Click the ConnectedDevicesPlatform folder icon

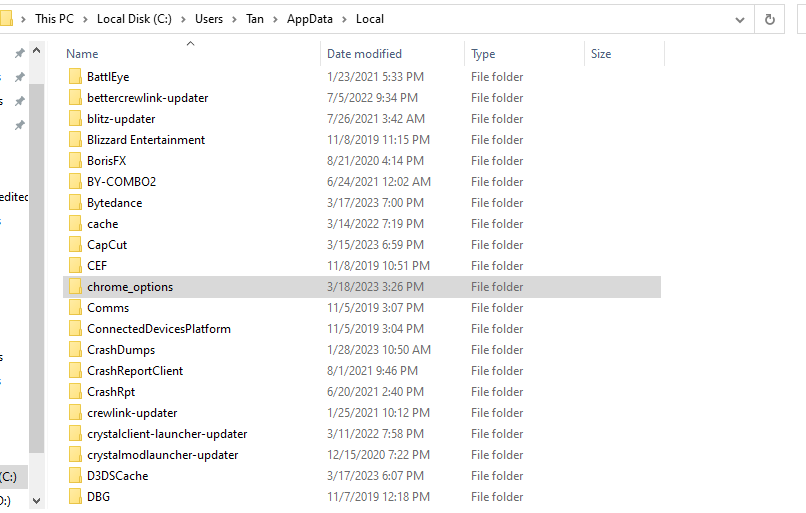click(75, 329)
